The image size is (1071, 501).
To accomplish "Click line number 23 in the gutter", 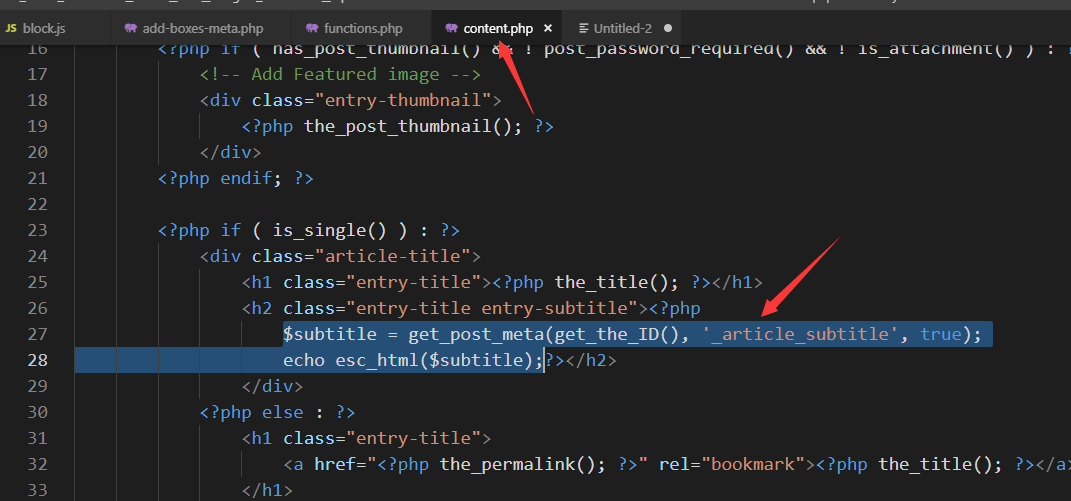I will tap(37, 230).
